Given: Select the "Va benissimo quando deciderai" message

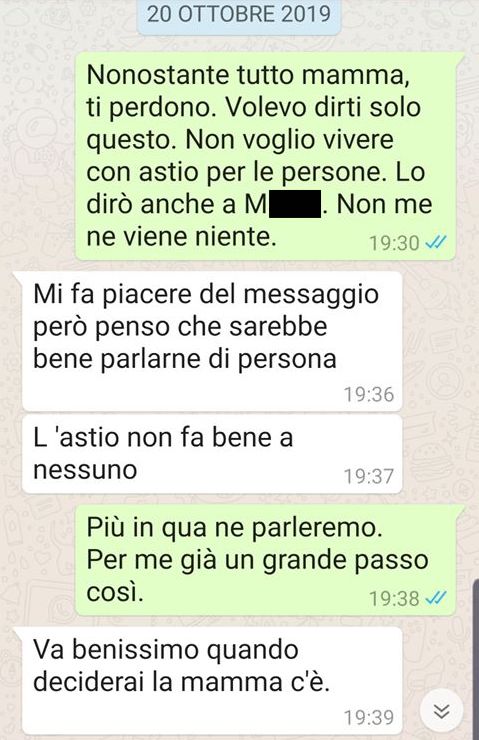Looking at the screenshot, I should click(x=212, y=681).
